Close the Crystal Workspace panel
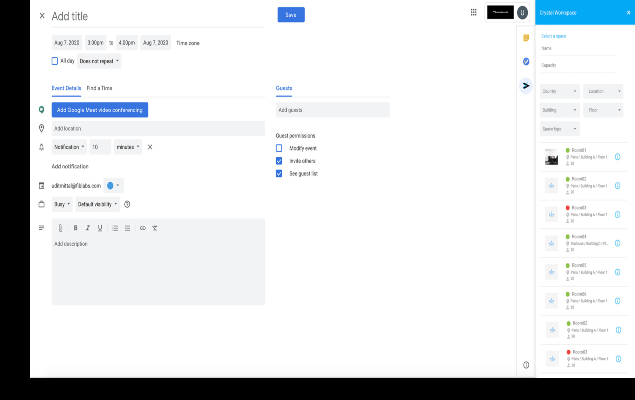 pos(629,13)
